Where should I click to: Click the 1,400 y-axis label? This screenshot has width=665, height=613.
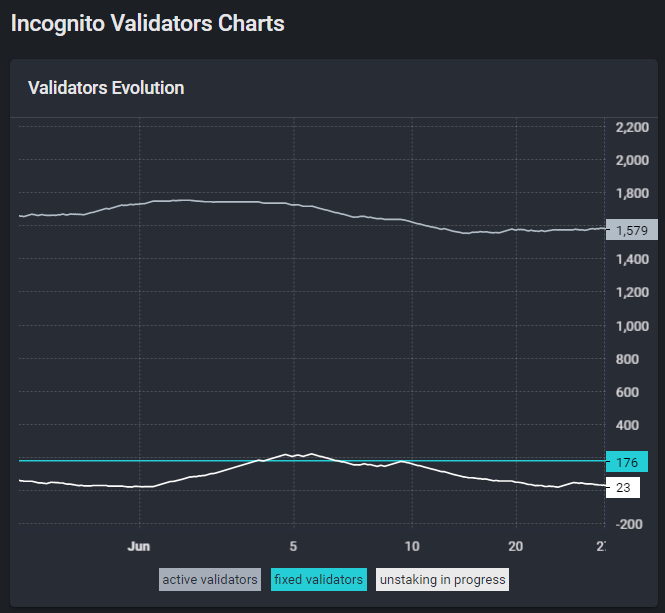click(x=632, y=259)
